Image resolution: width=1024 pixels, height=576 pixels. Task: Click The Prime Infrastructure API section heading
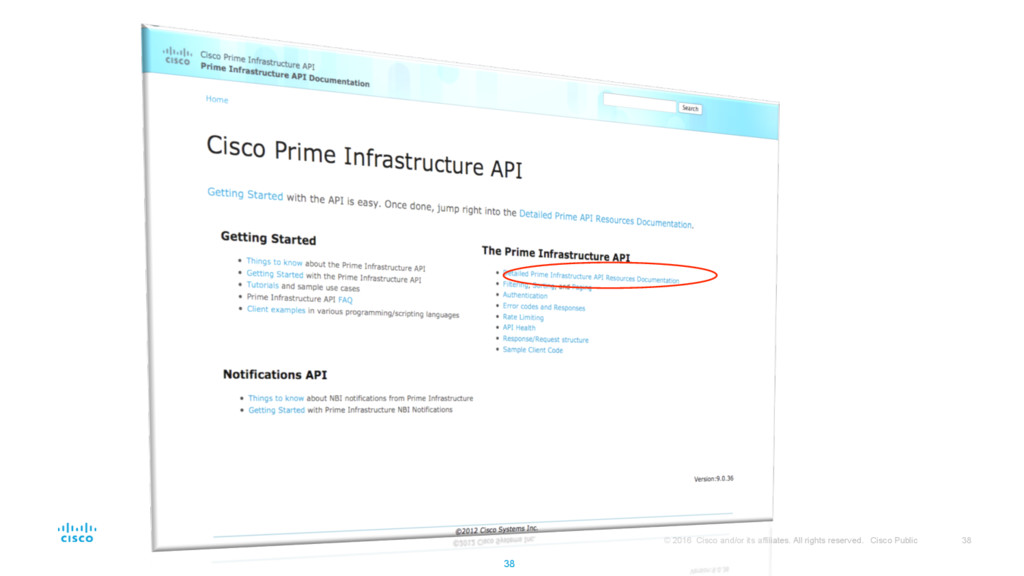[x=556, y=254]
